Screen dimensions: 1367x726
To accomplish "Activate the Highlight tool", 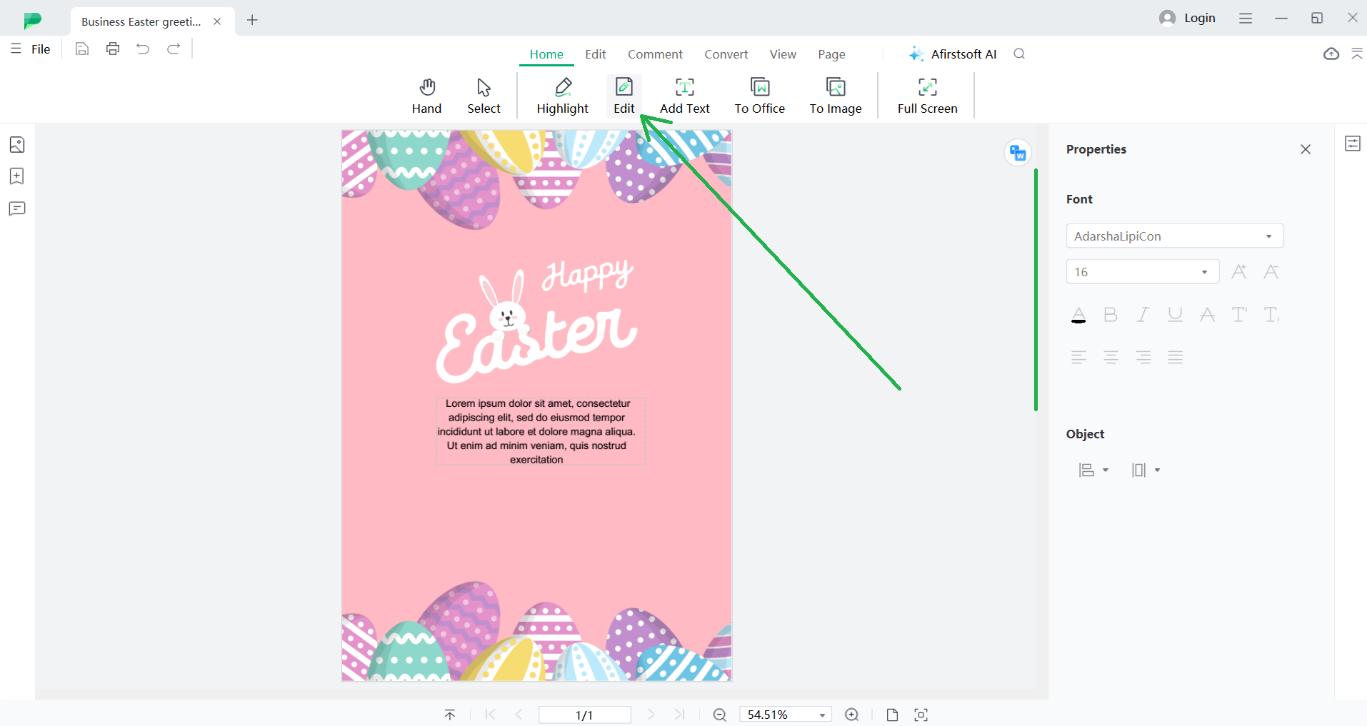I will pyautogui.click(x=562, y=96).
